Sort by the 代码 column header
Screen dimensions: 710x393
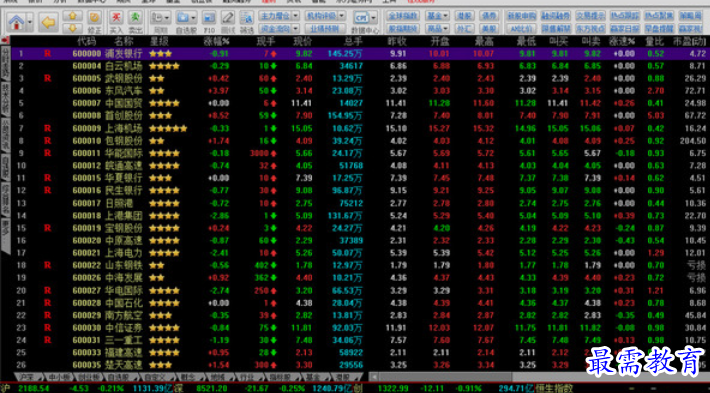point(86,41)
